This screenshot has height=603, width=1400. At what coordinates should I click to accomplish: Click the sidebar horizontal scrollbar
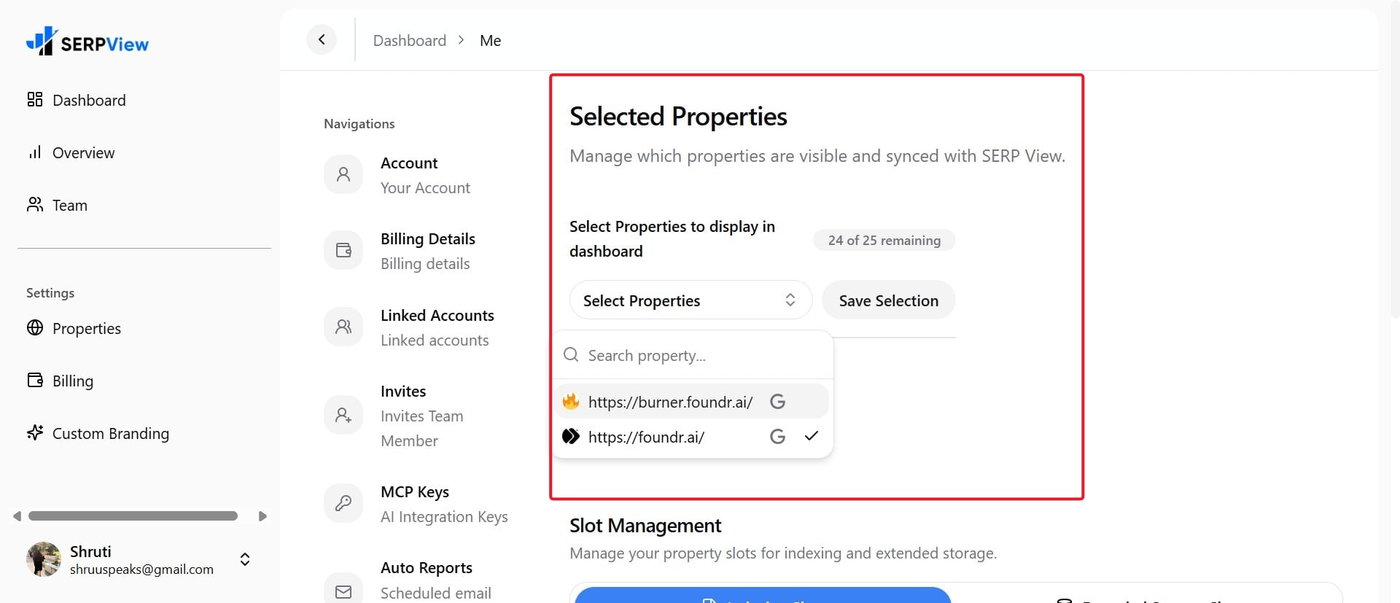[133, 516]
